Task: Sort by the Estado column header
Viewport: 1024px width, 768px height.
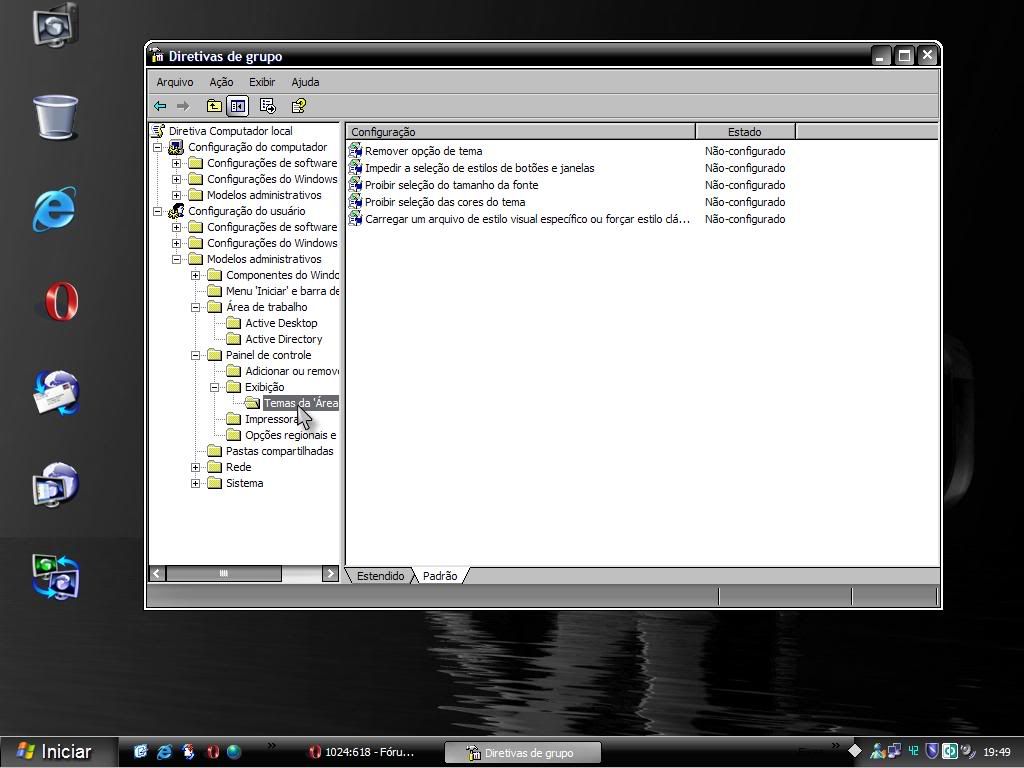Action: [x=745, y=132]
